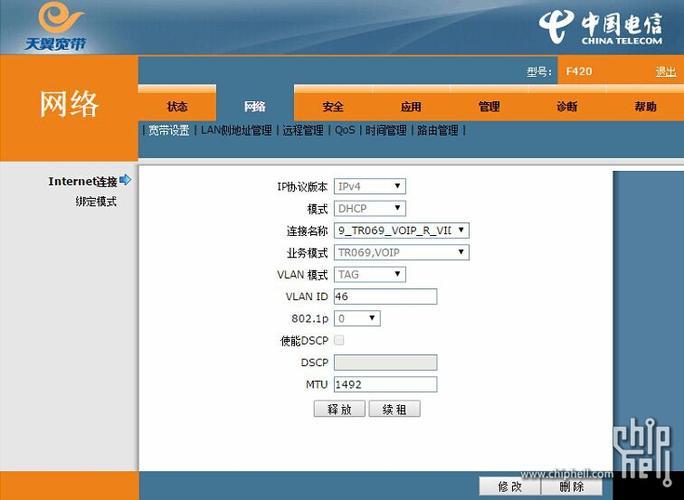
Task: Select the 网络 tab
Action: pyautogui.click(x=255, y=106)
